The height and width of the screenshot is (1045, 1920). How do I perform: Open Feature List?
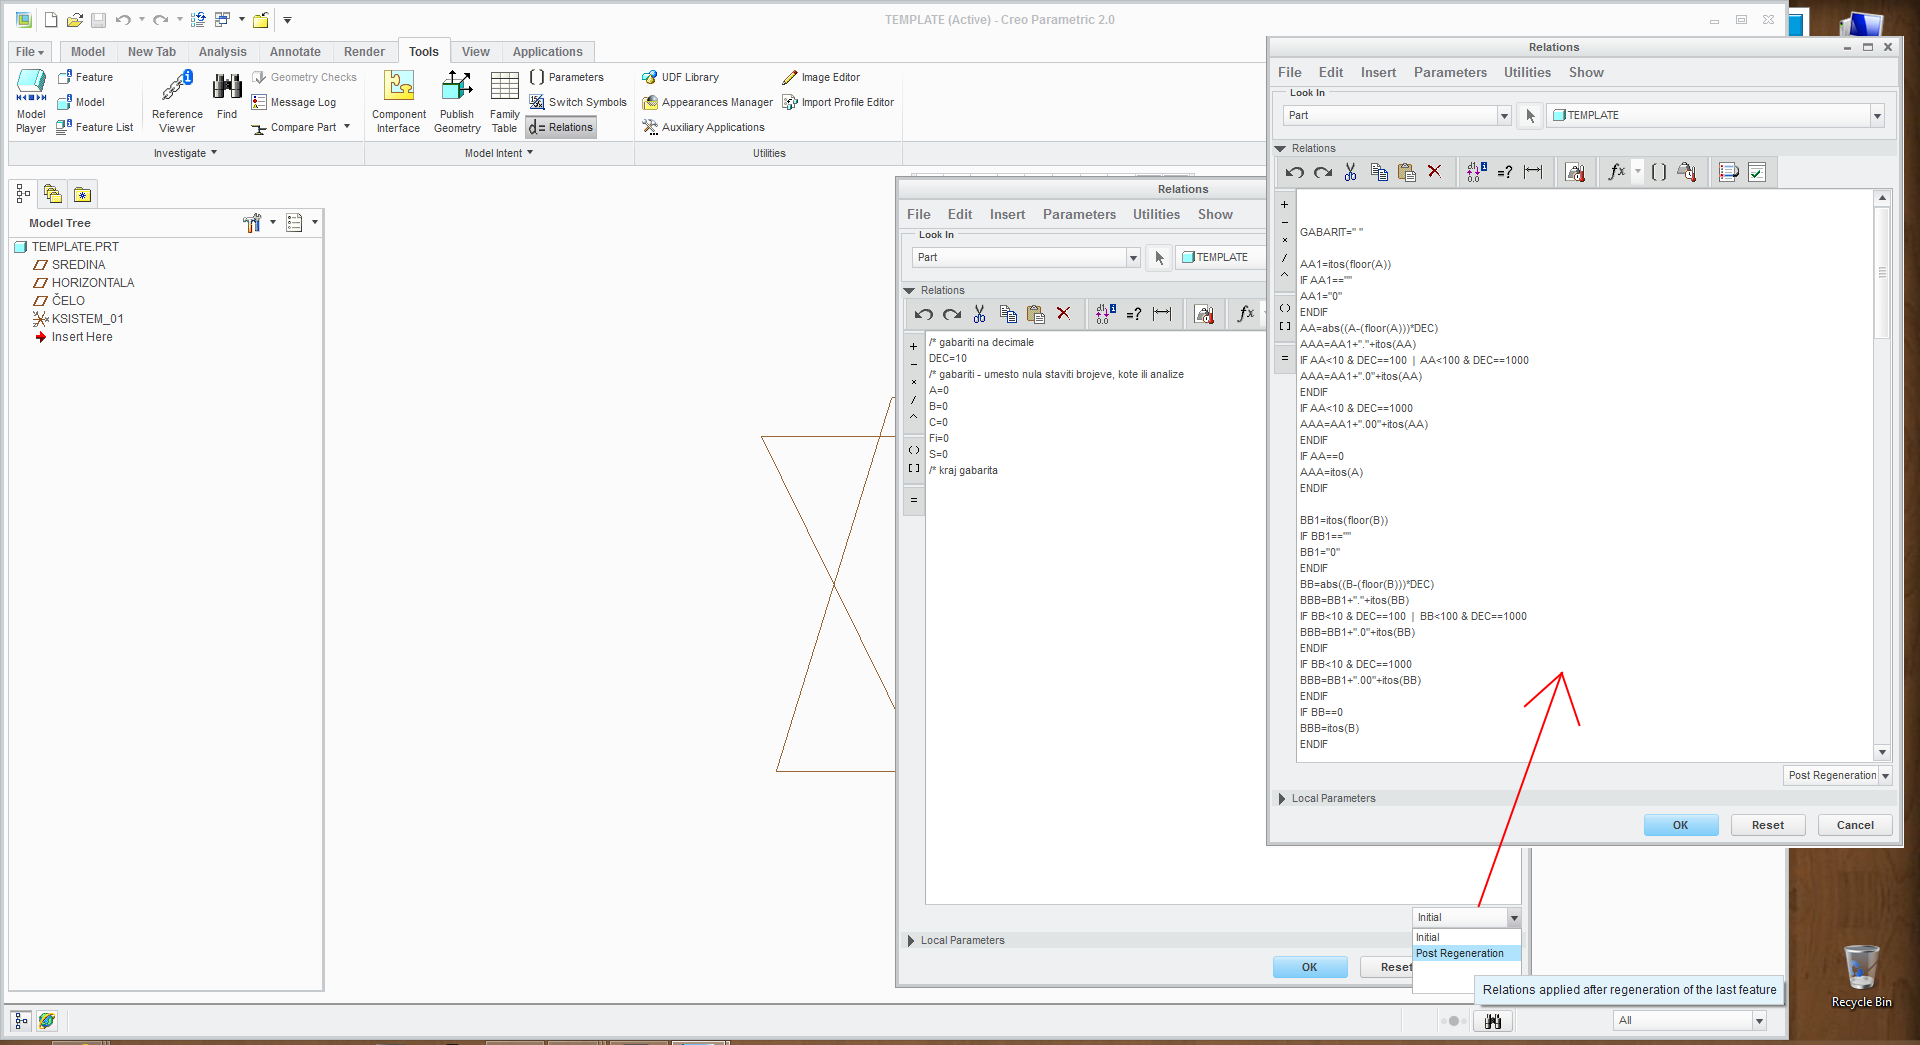click(x=95, y=127)
